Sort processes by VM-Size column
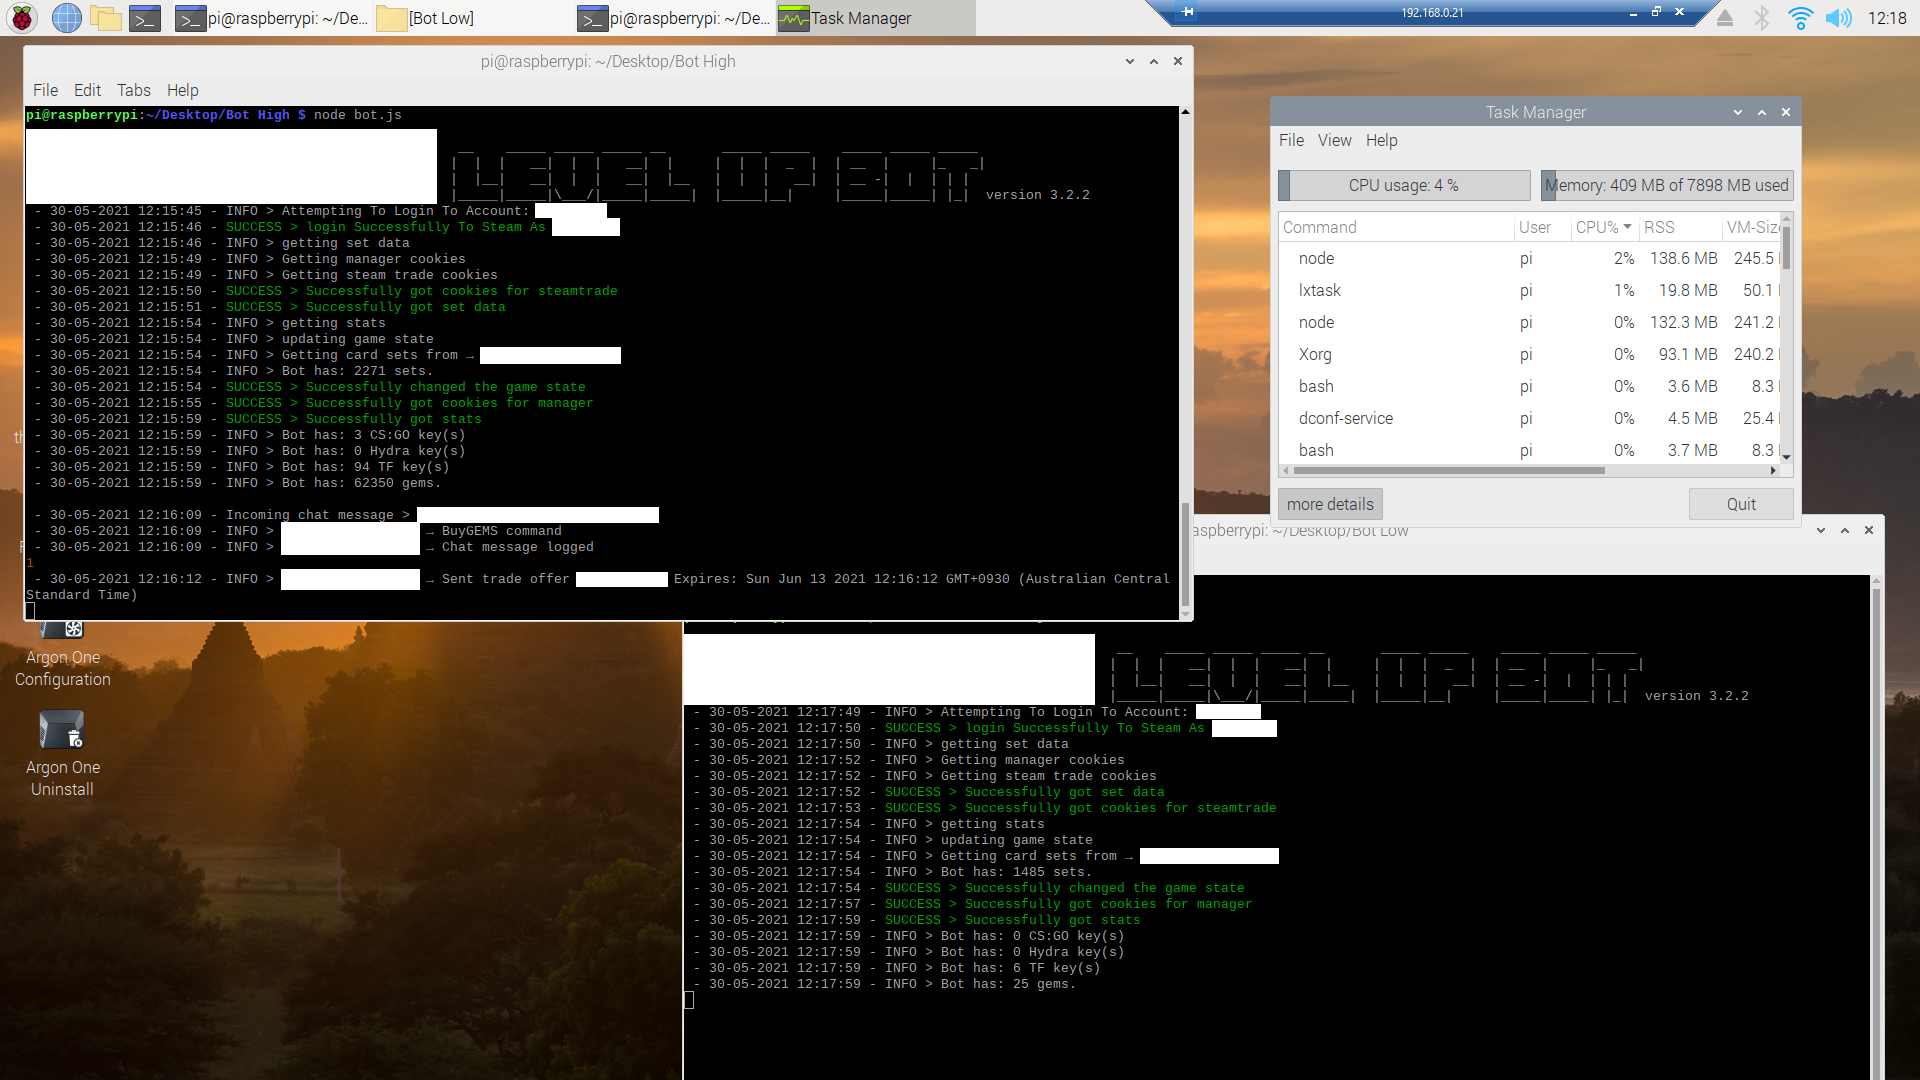The height and width of the screenshot is (1080, 1920). [1751, 227]
